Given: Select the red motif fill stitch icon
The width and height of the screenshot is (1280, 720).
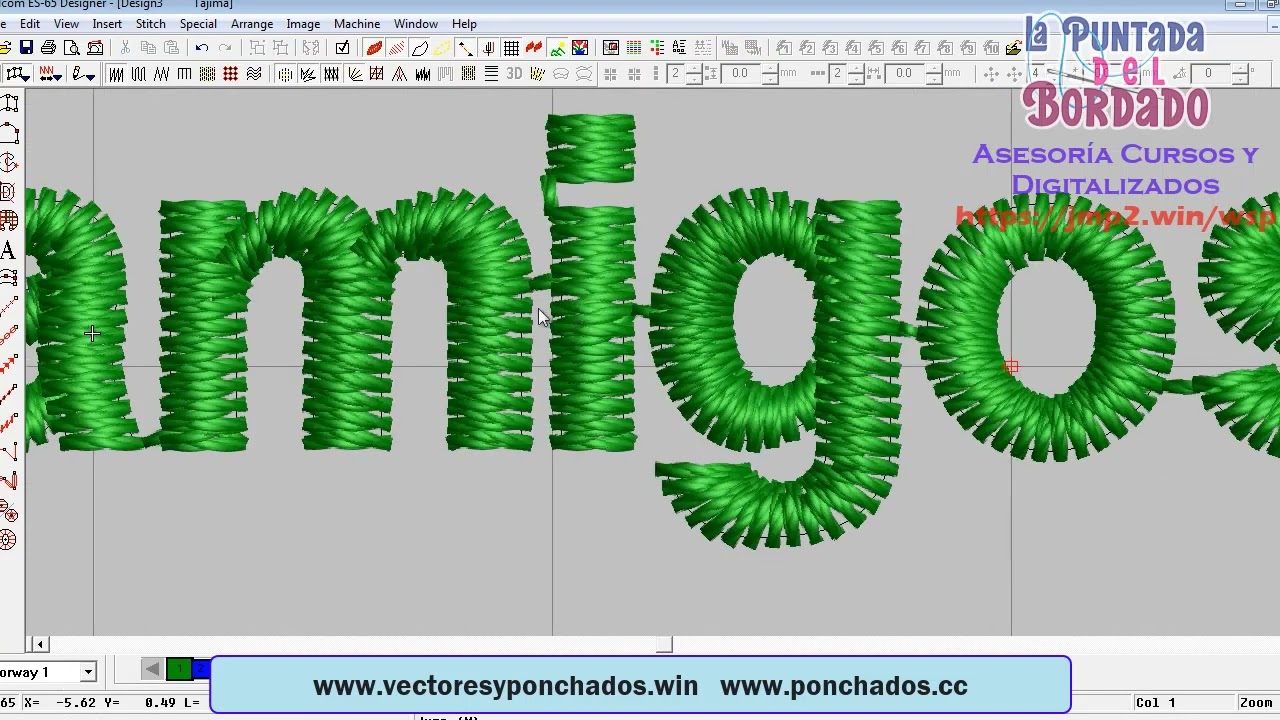Looking at the screenshot, I should pyautogui.click(x=230, y=74).
